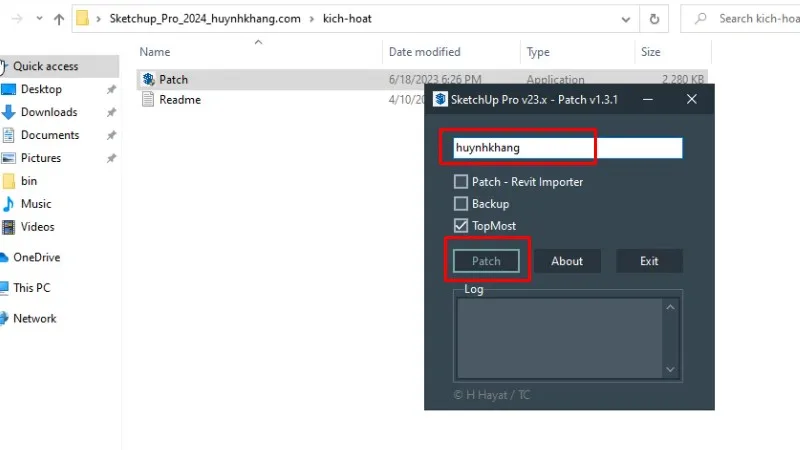Viewport: 800px width, 450px height.
Task: Click the refresh button beside address bar
Action: (x=654, y=18)
